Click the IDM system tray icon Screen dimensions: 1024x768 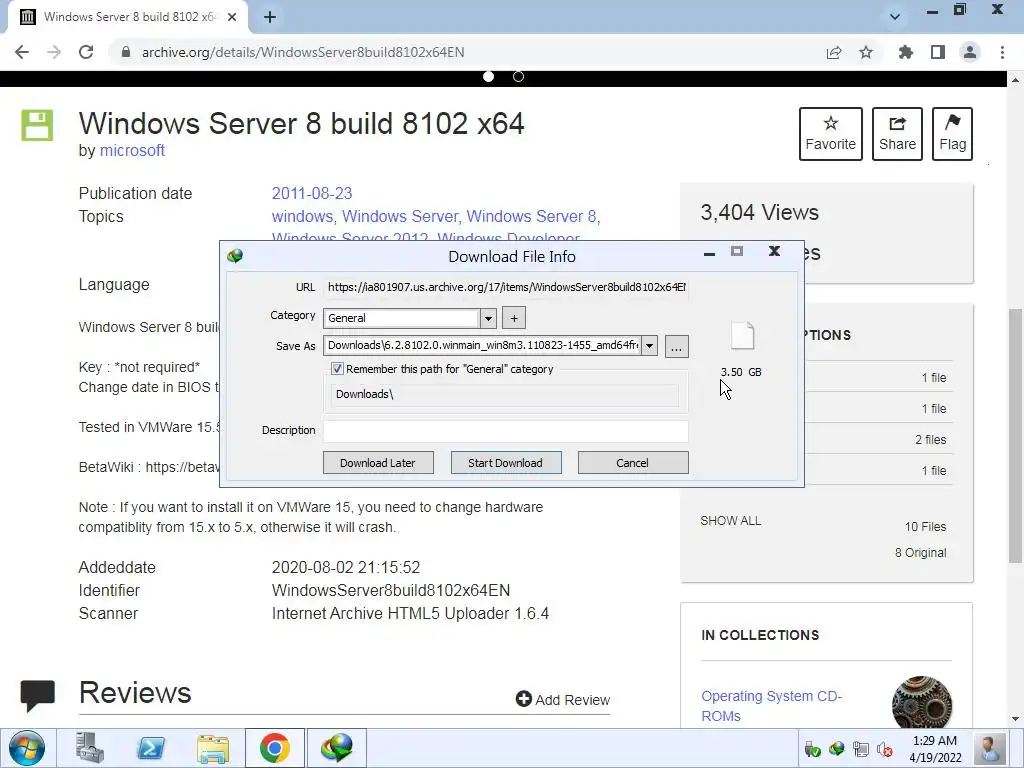pyautogui.click(x=837, y=749)
